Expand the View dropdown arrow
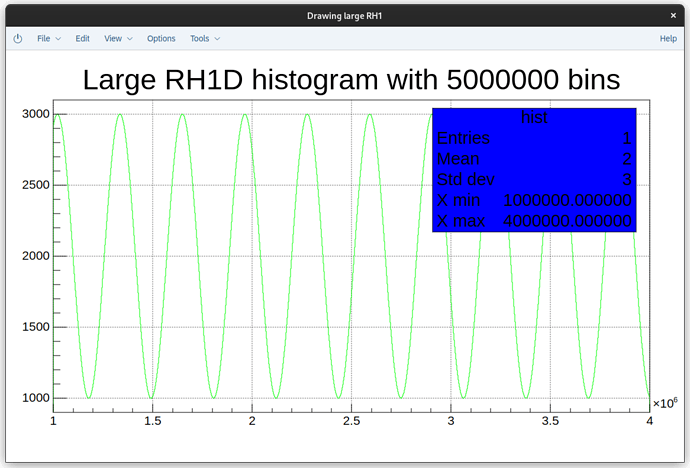Viewport: 690px width, 468px height. click(x=130, y=39)
